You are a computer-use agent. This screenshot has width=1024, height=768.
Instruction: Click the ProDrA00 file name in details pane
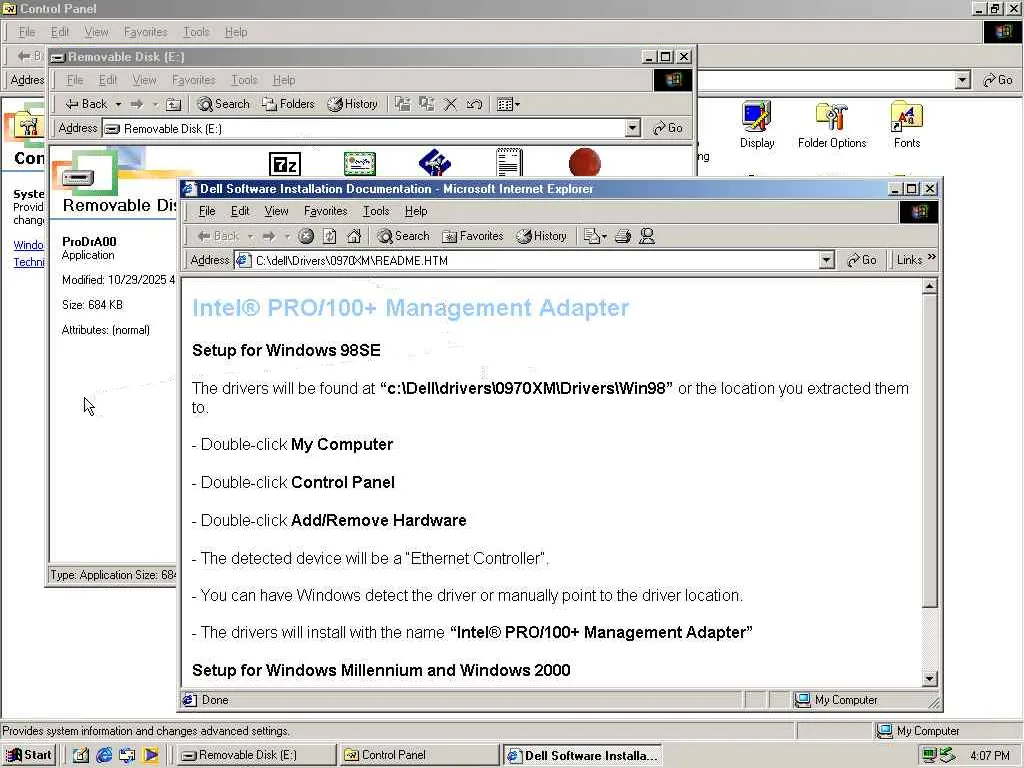point(89,242)
